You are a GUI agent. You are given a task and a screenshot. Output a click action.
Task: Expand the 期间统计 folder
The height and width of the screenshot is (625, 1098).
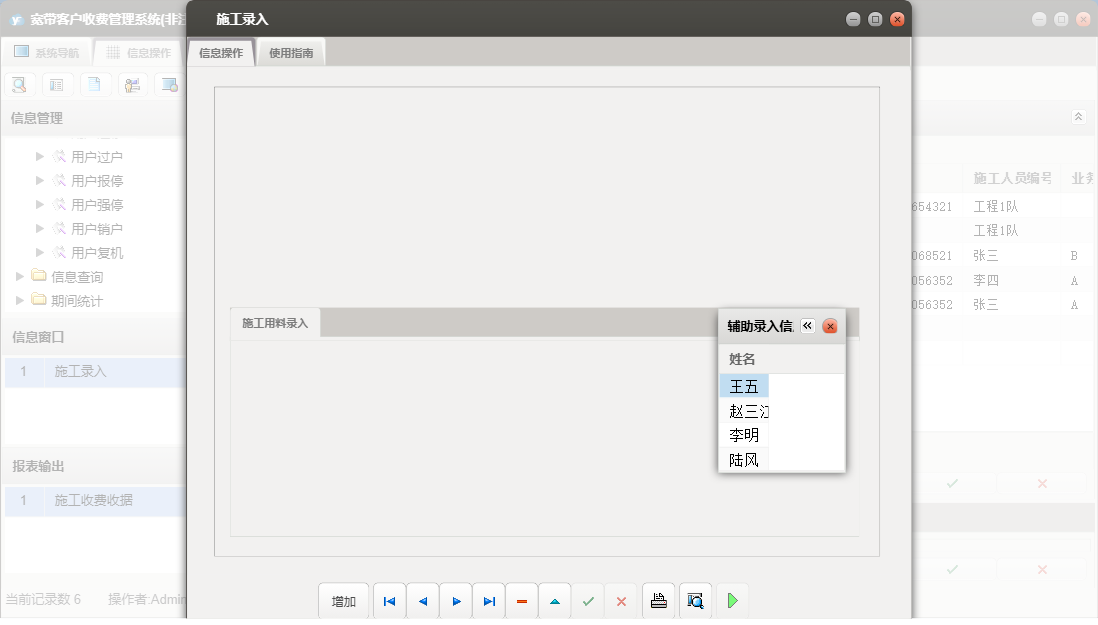[x=22, y=301]
